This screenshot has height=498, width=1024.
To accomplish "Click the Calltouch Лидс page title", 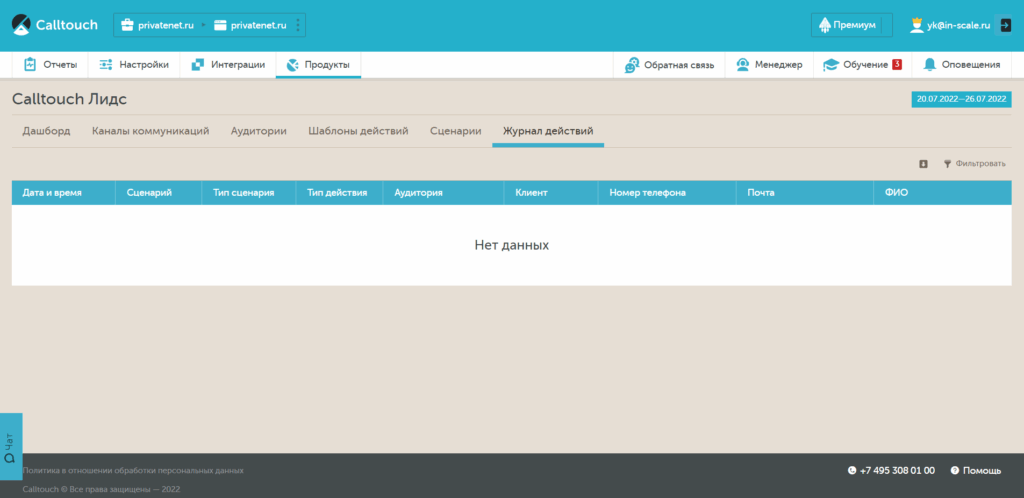I will 69,99.
